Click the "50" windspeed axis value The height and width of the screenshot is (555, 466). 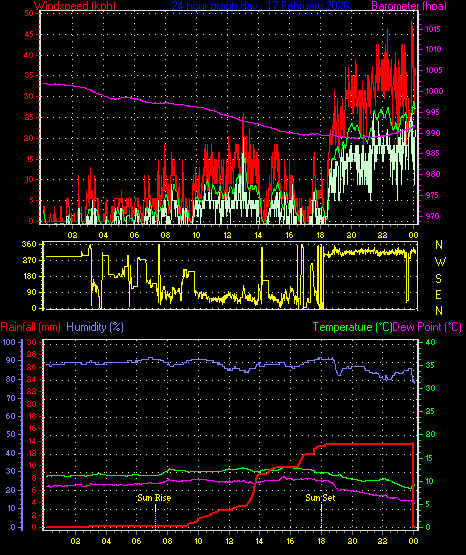29,13
